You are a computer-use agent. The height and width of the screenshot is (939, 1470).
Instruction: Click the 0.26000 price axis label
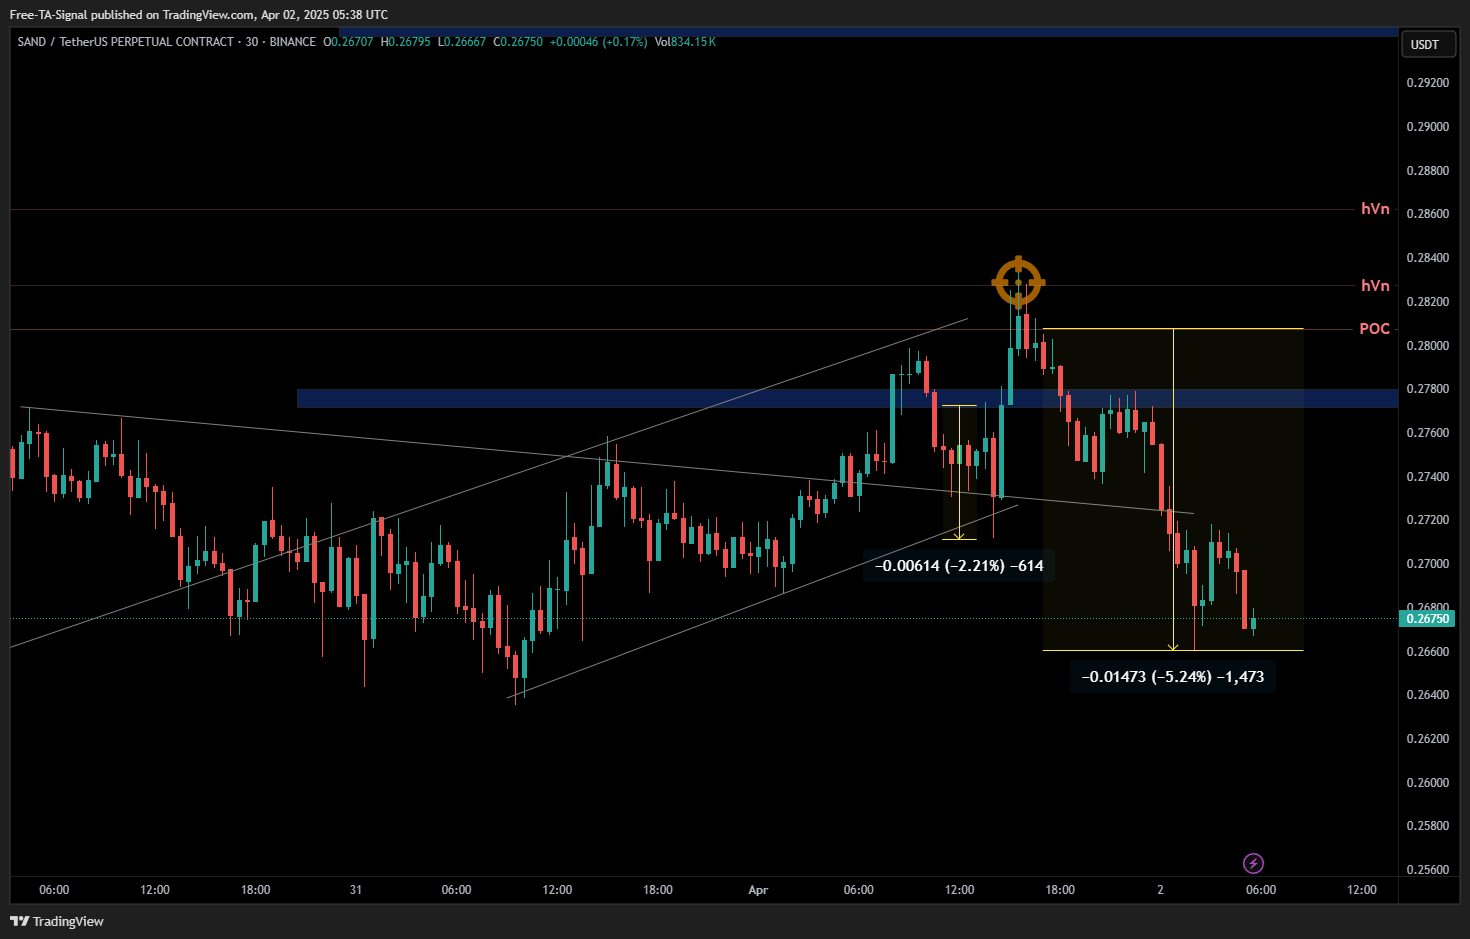pyautogui.click(x=1428, y=783)
